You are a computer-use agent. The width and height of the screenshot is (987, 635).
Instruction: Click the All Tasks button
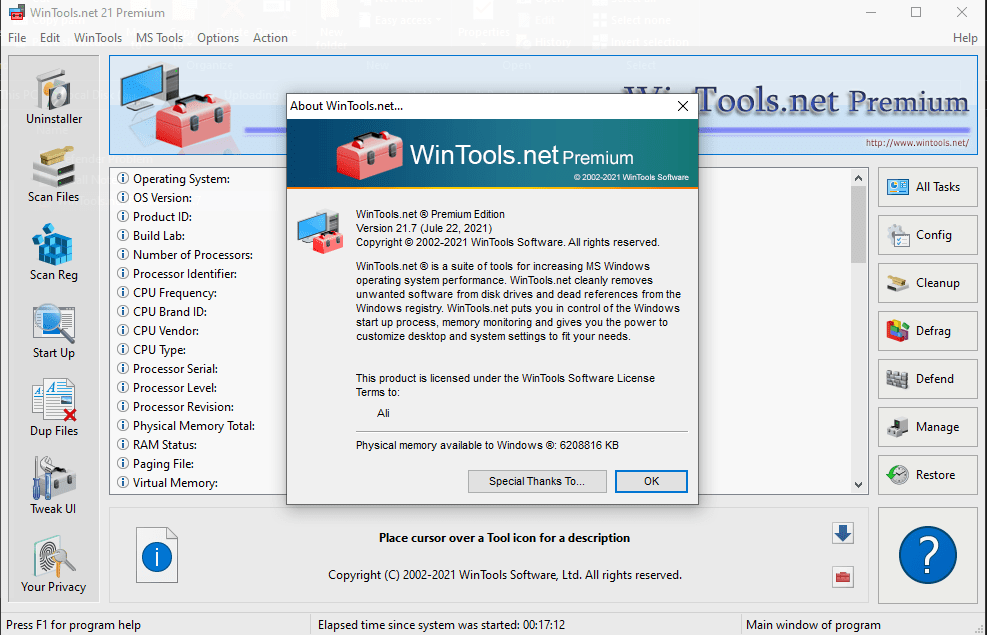click(x=927, y=187)
